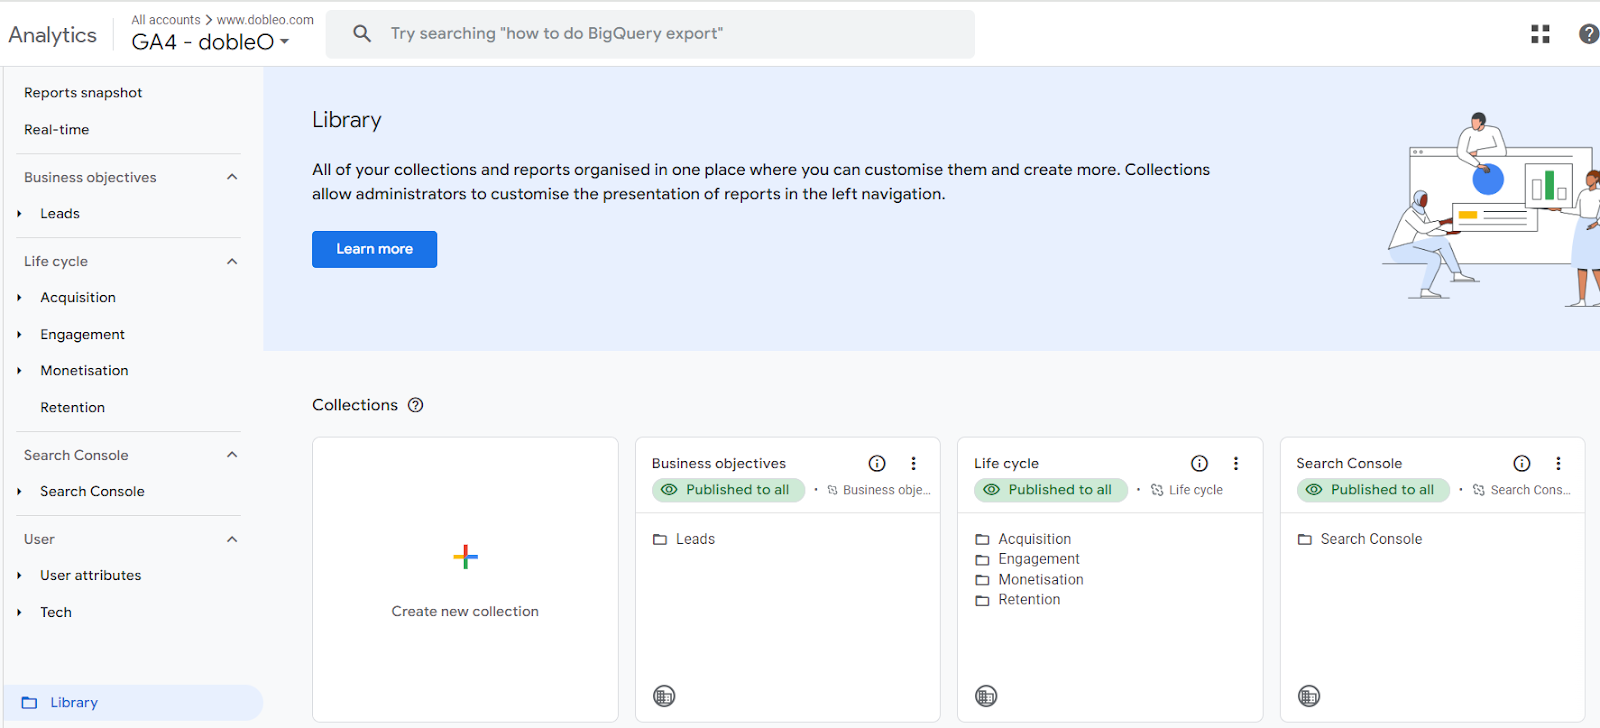Expand the Acquisition tree arrow

click(x=19, y=298)
